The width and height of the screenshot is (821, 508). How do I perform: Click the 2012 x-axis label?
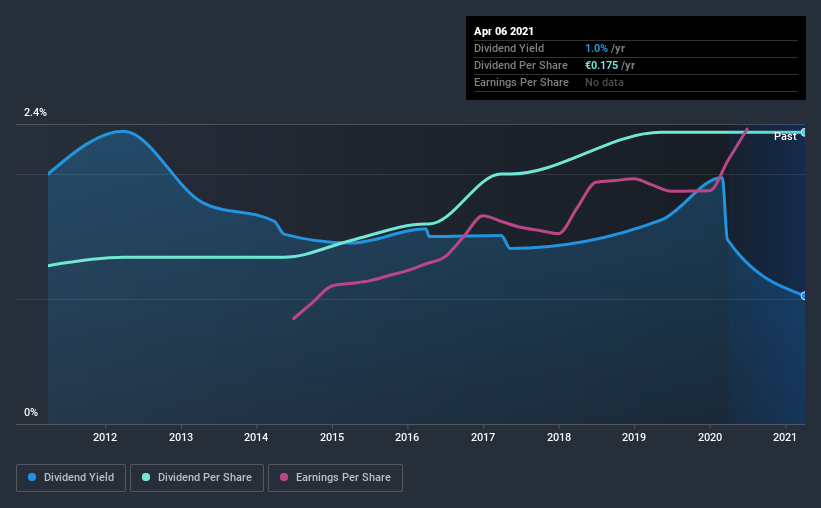(x=105, y=437)
